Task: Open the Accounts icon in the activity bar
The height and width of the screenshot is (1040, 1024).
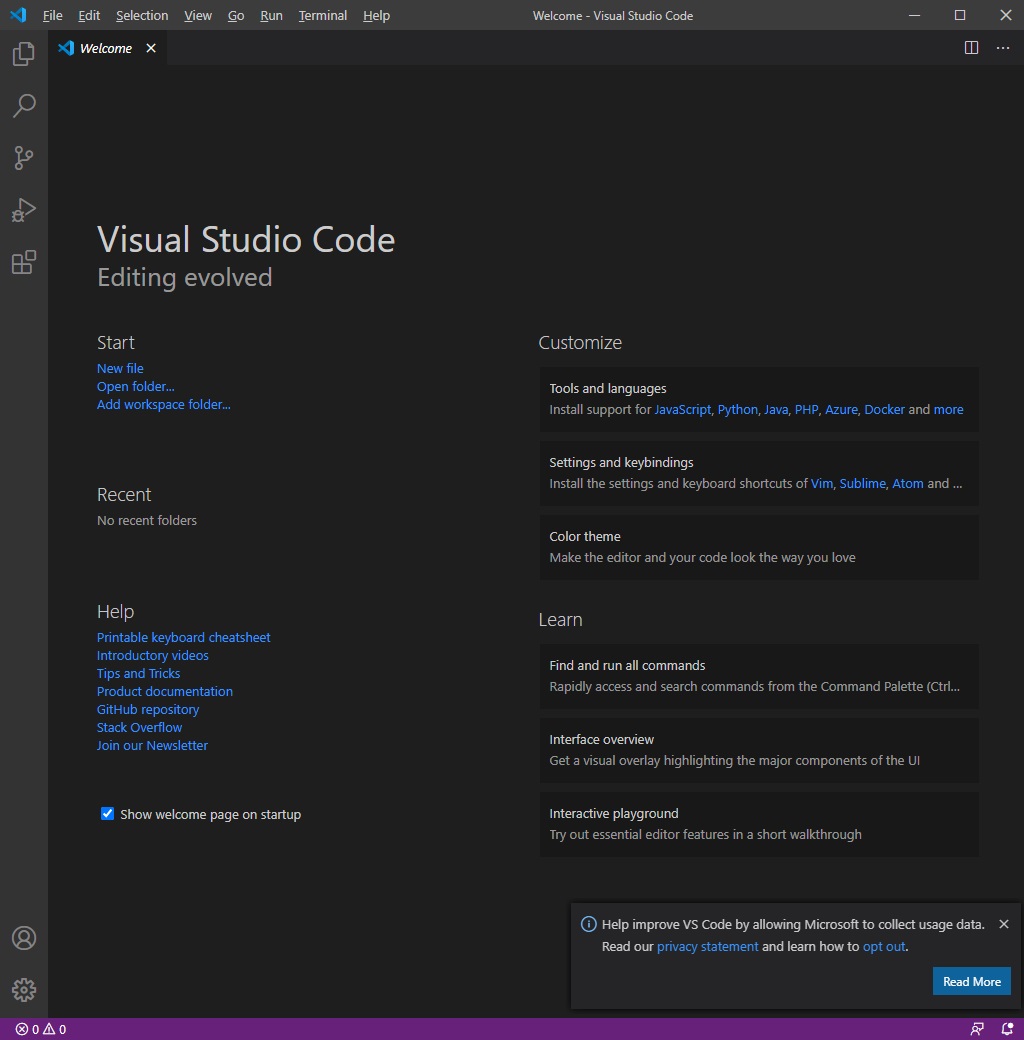Action: coord(24,938)
